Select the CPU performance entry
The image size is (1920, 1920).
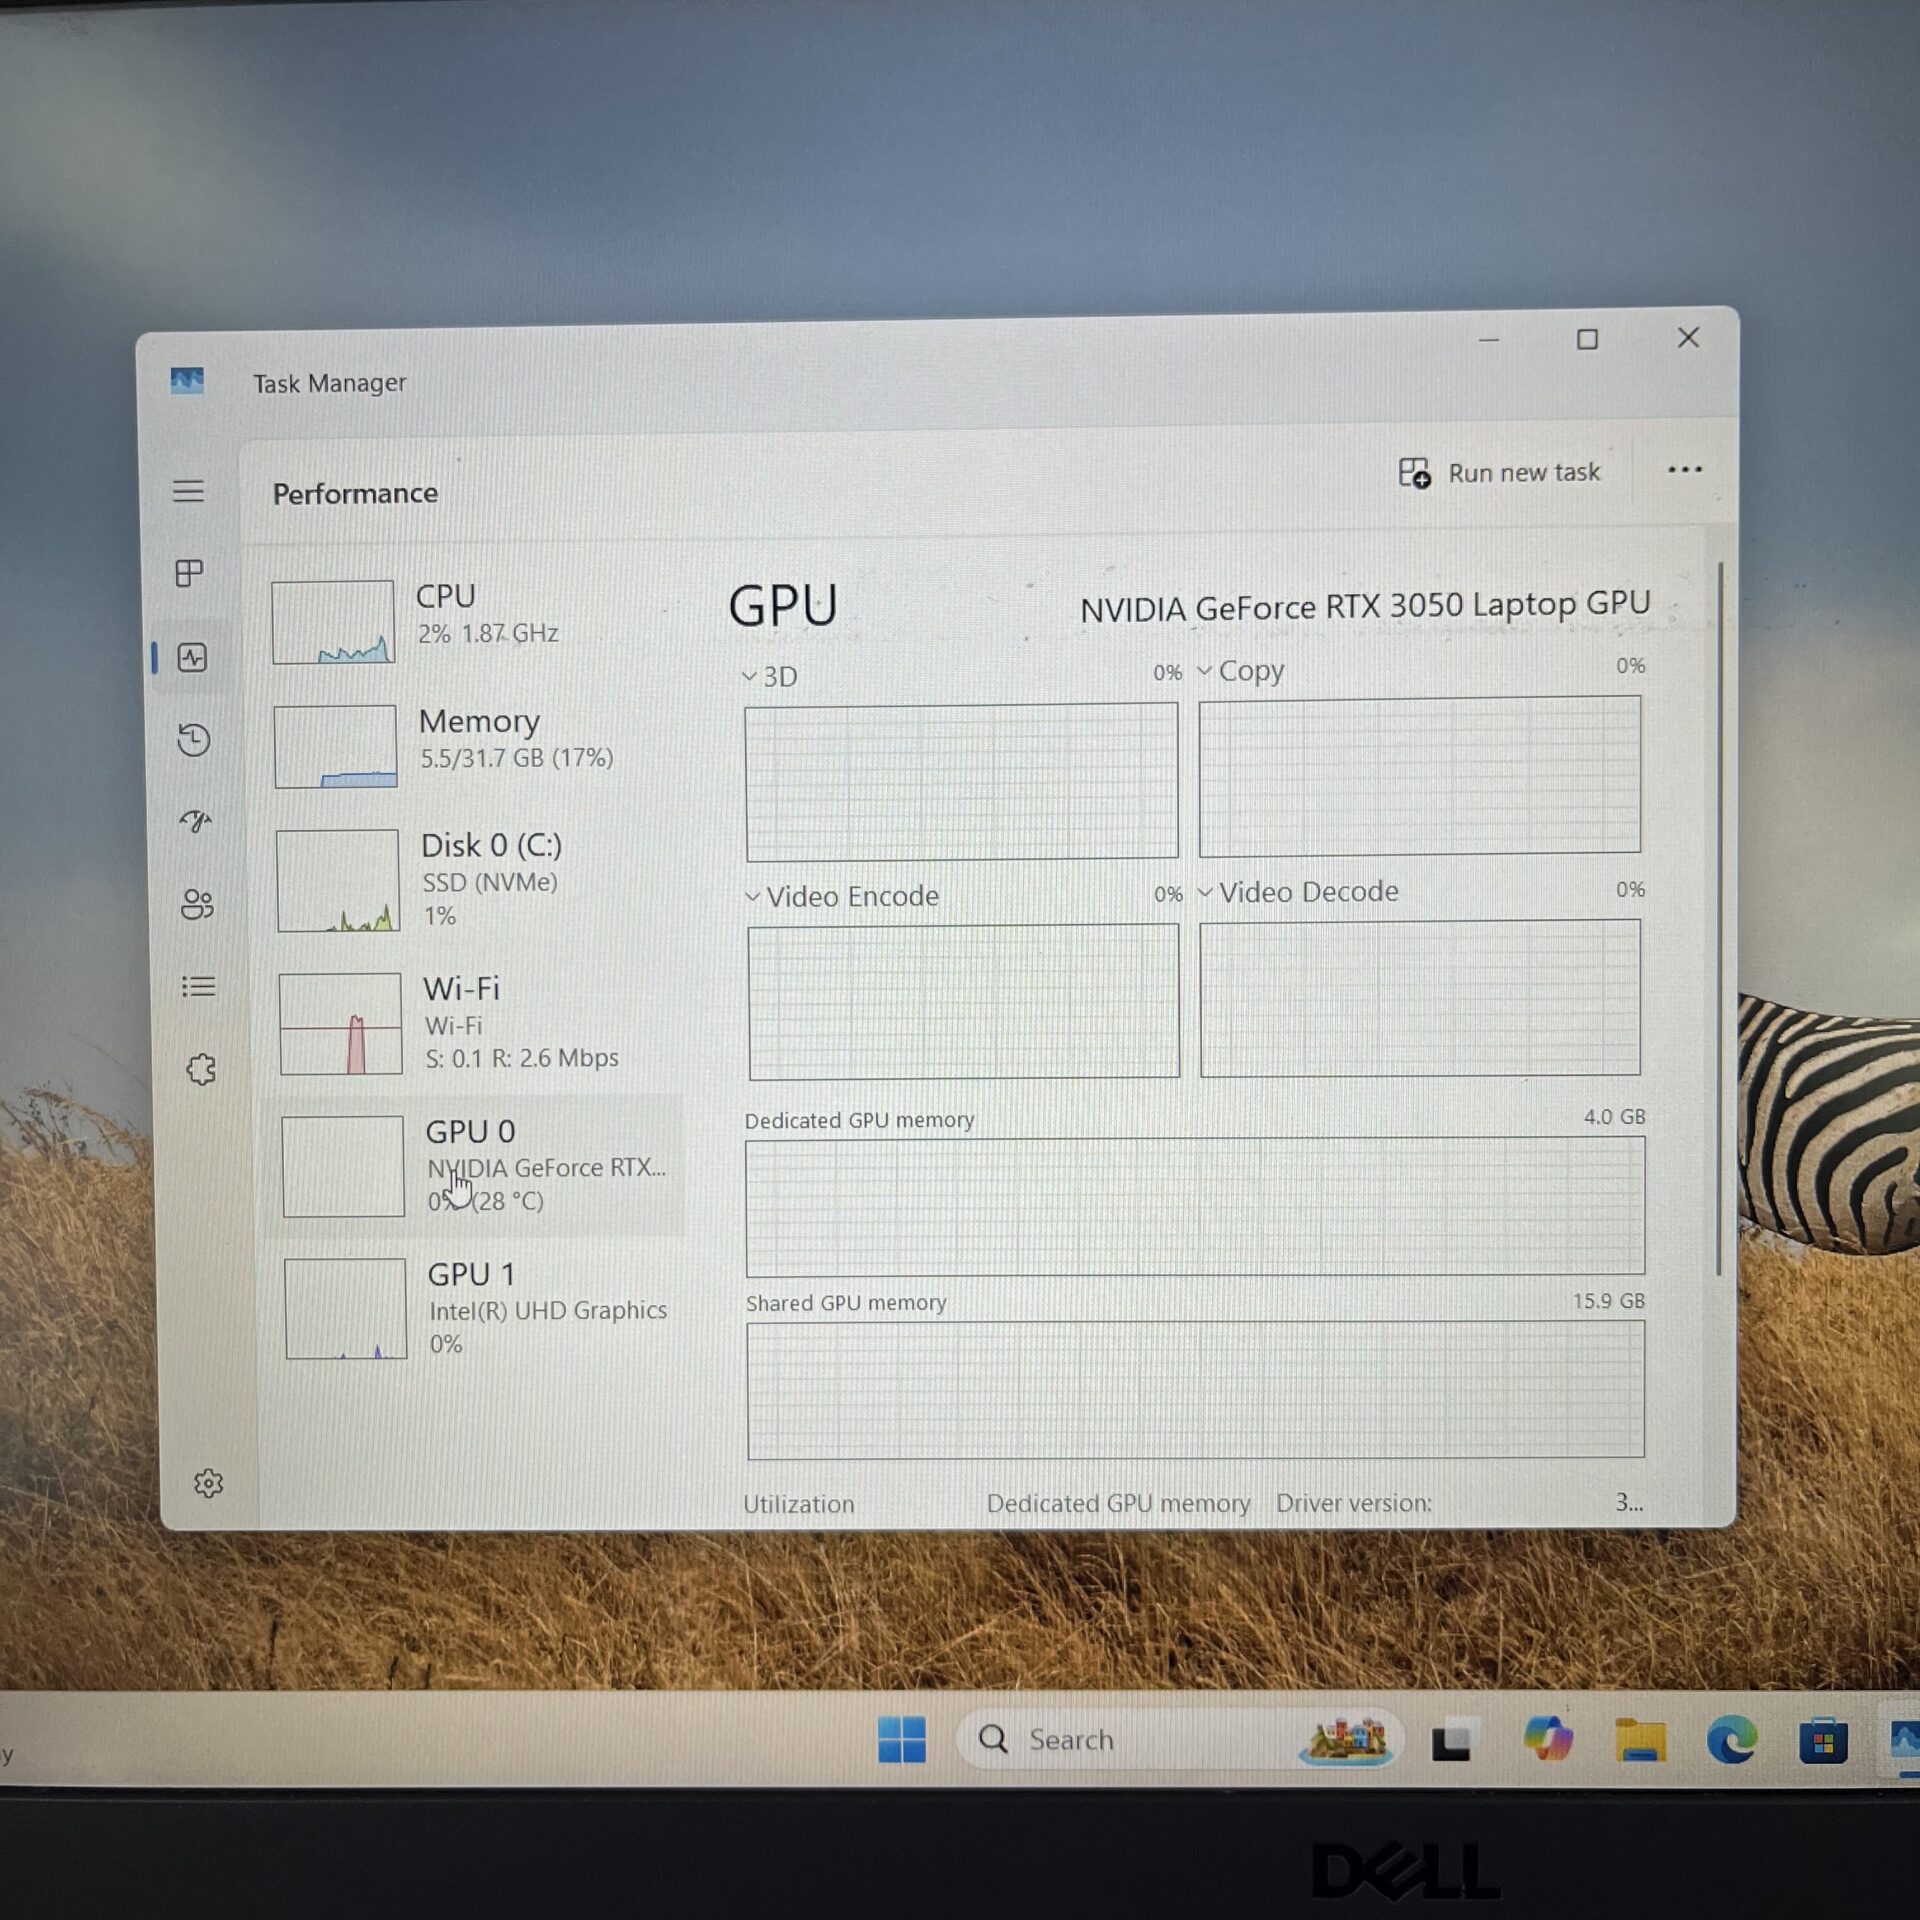[x=470, y=620]
